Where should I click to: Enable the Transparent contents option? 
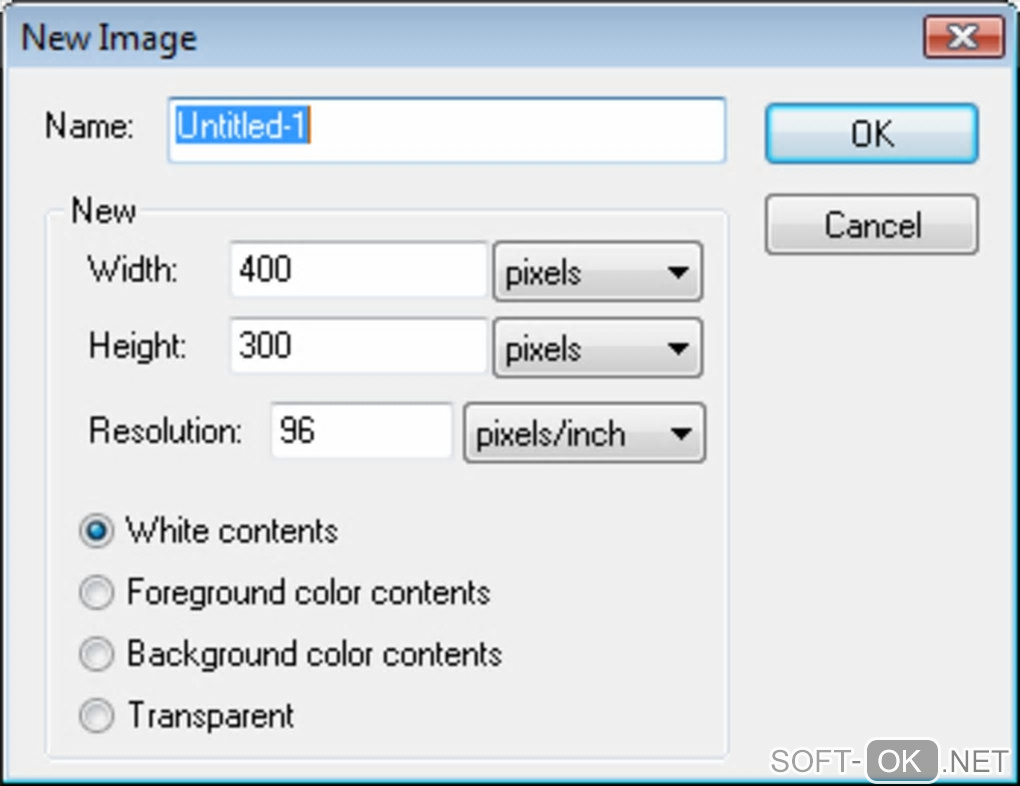(x=97, y=716)
